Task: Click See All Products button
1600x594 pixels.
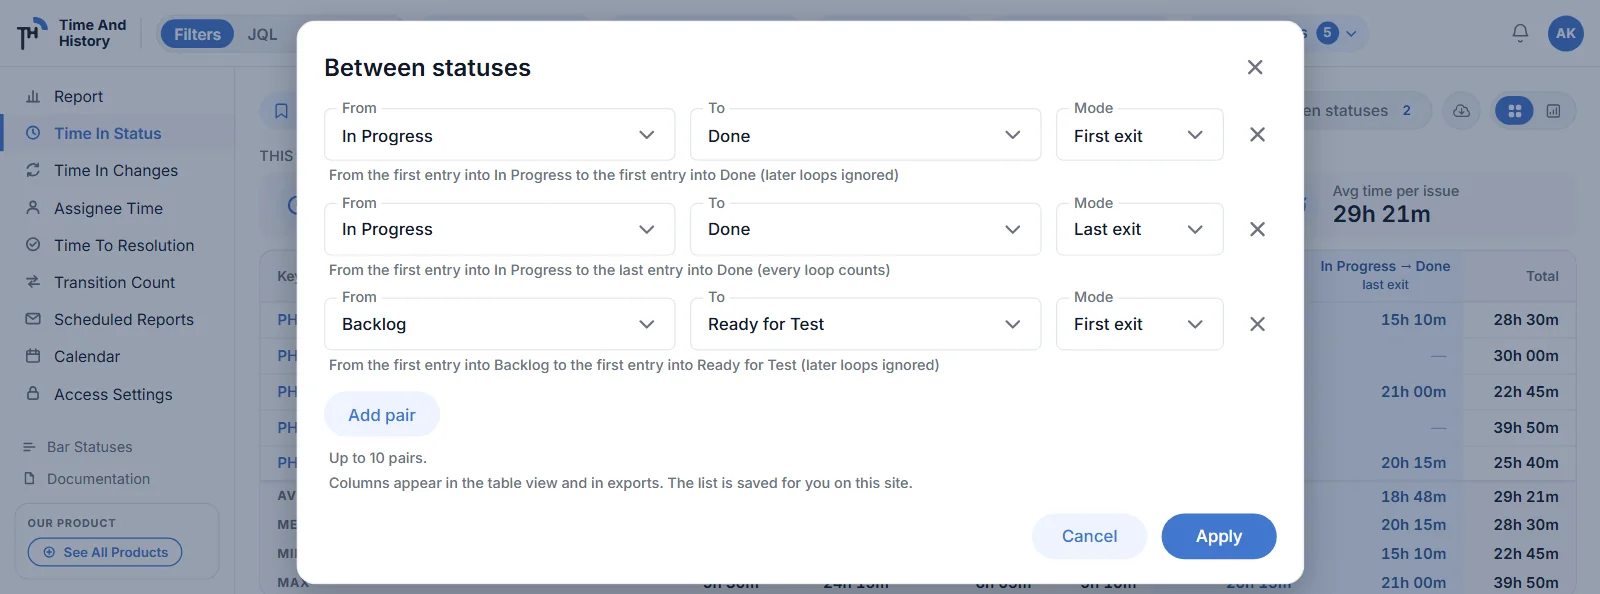Action: click(x=105, y=552)
